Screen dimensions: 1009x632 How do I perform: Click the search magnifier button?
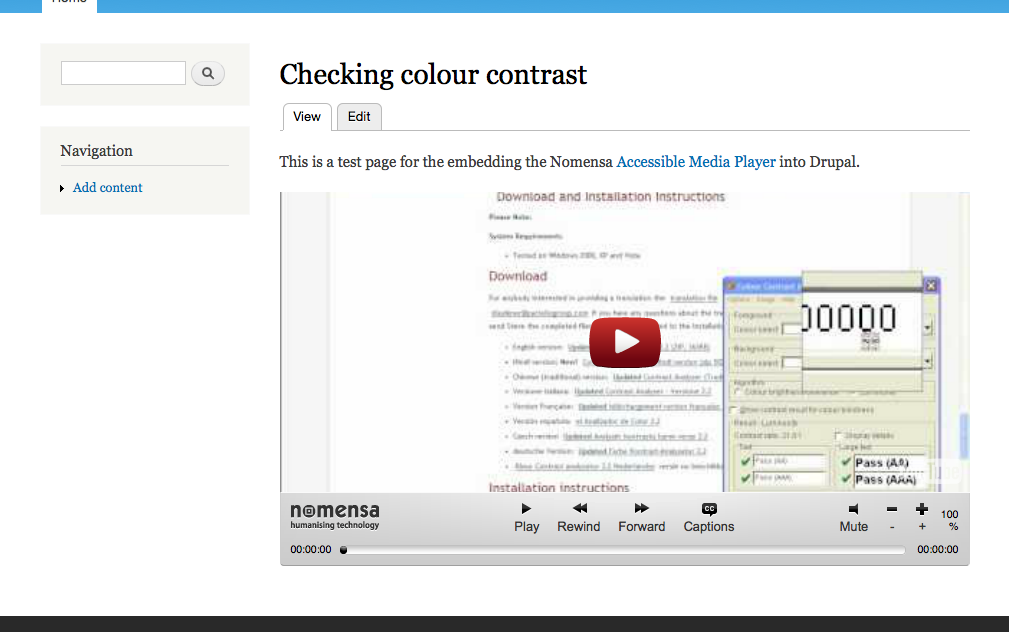coord(208,73)
